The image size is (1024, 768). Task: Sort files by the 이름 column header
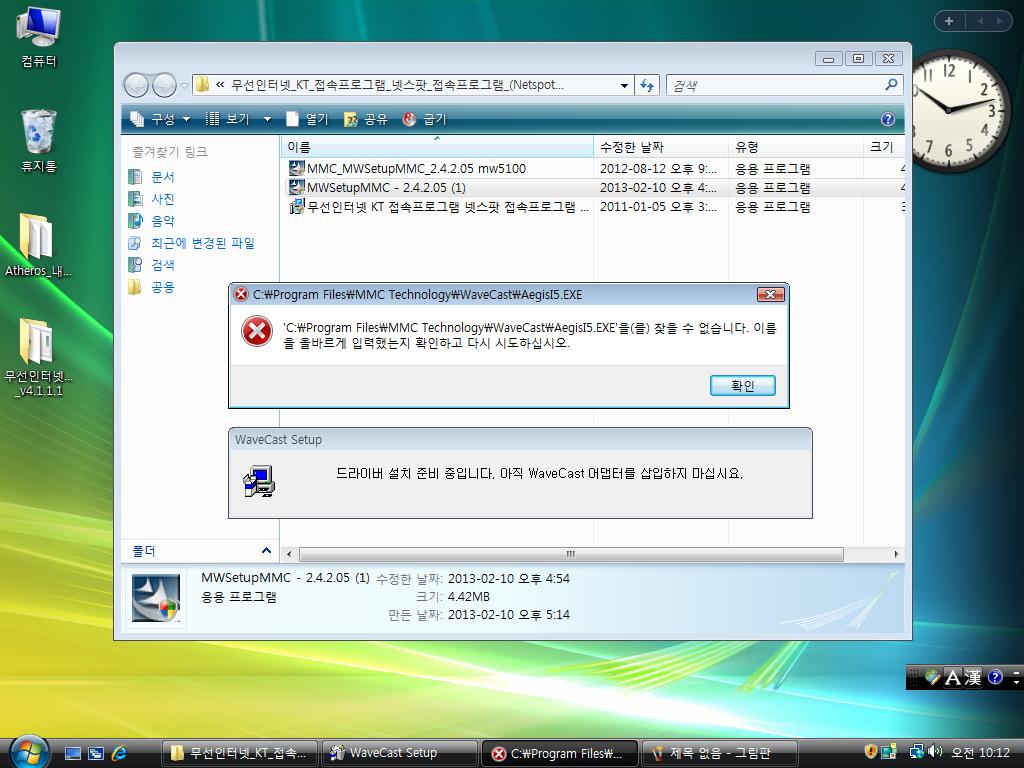click(x=438, y=147)
